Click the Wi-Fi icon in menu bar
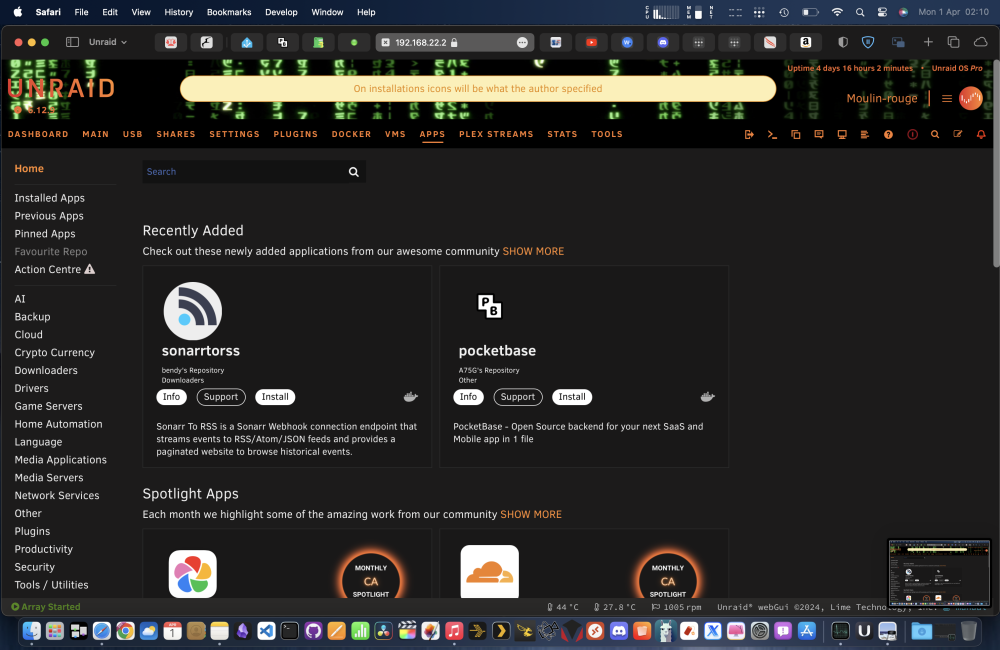Viewport: 1000px width, 650px height. (x=837, y=12)
